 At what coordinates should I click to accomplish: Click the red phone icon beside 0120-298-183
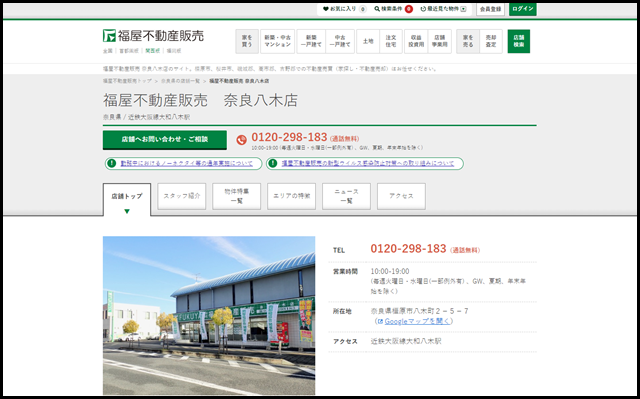click(x=242, y=140)
